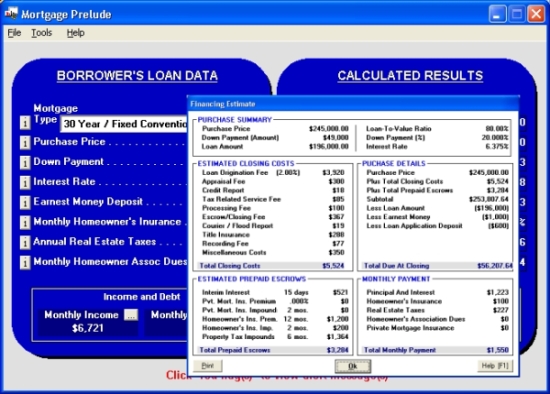Screen dimensions: 550x394
Task: Click the Appraisal Fee line
Action: pyautogui.click(x=273, y=181)
